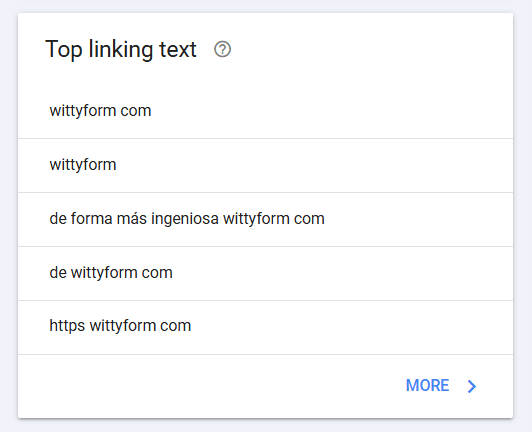Viewport: 532px width, 432px height.
Task: Click the MORE link
Action: (427, 386)
